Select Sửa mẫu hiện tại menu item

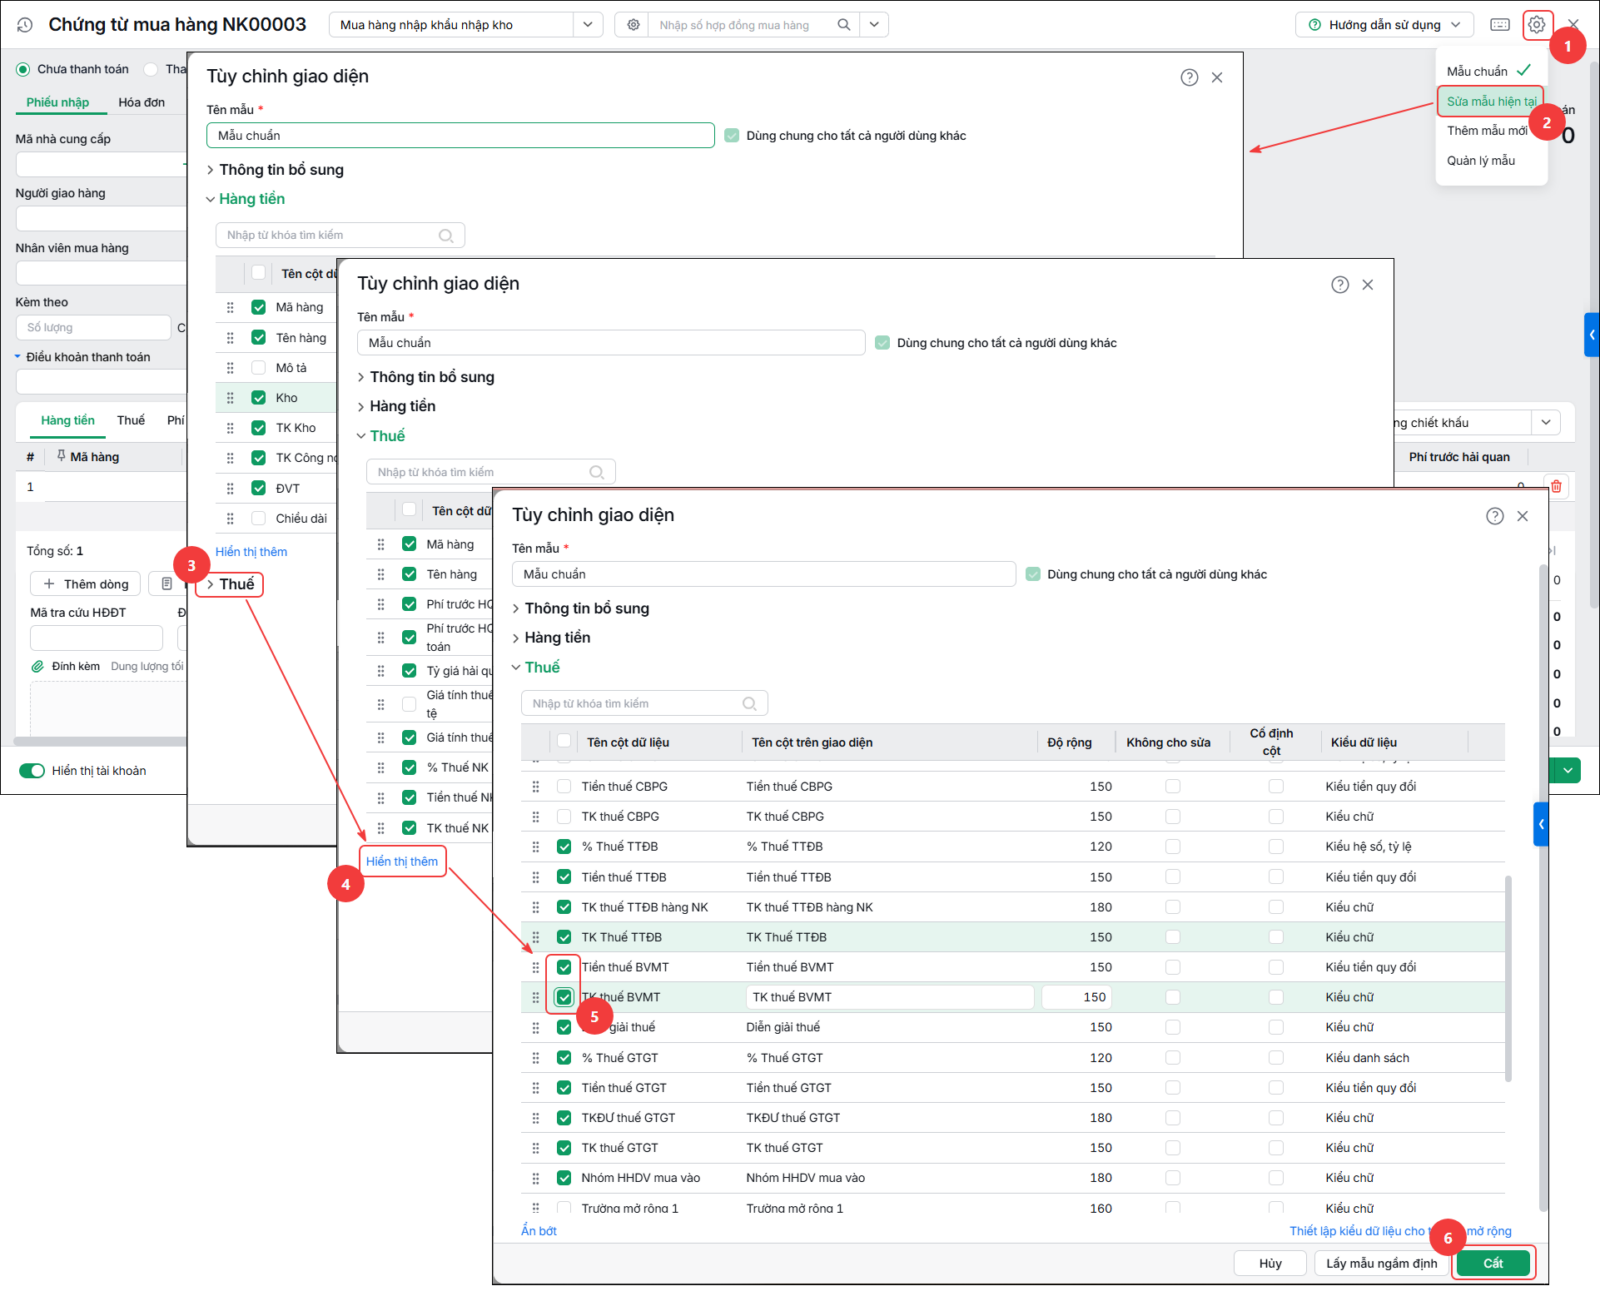(1491, 101)
